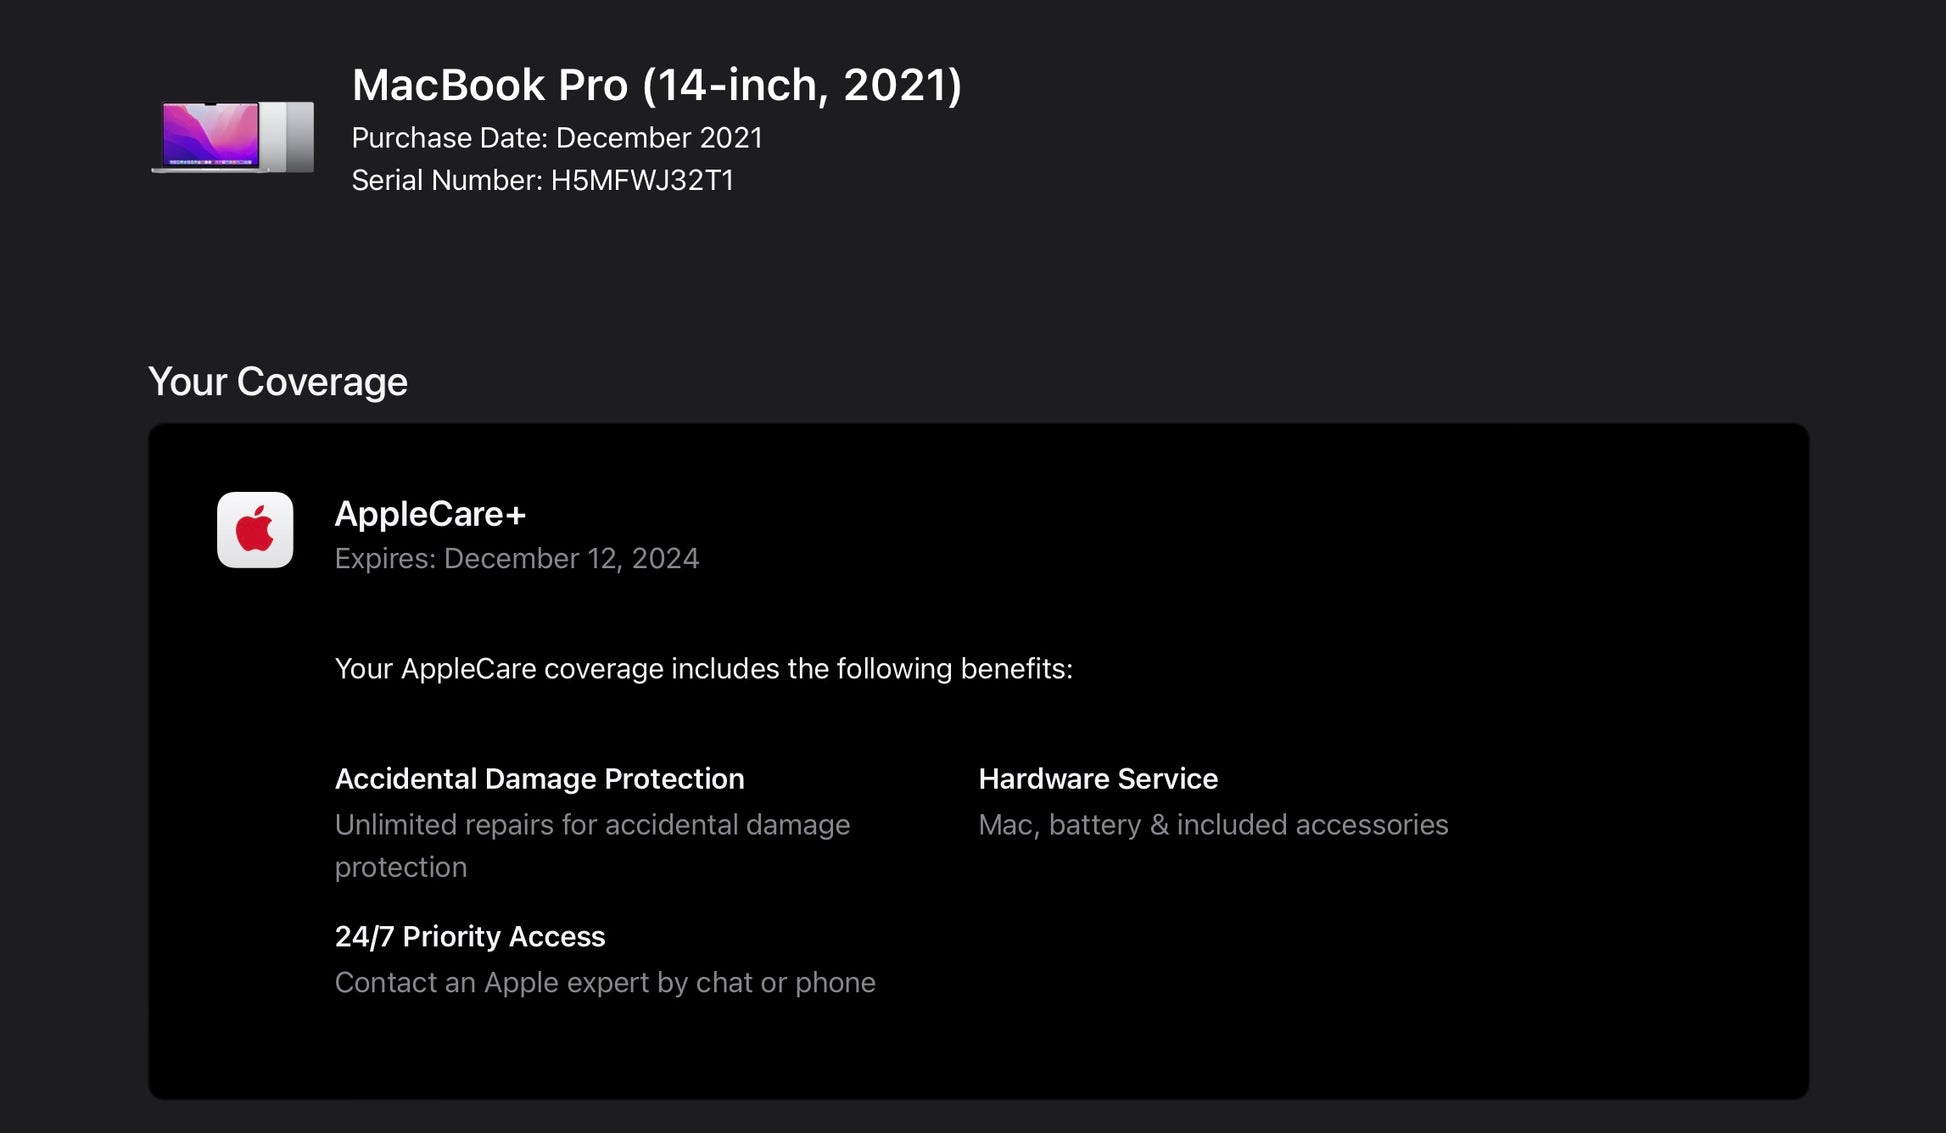Click the pink wallpaper on the laptop screen
Image resolution: width=1946 pixels, height=1133 pixels.
pyautogui.click(x=210, y=133)
